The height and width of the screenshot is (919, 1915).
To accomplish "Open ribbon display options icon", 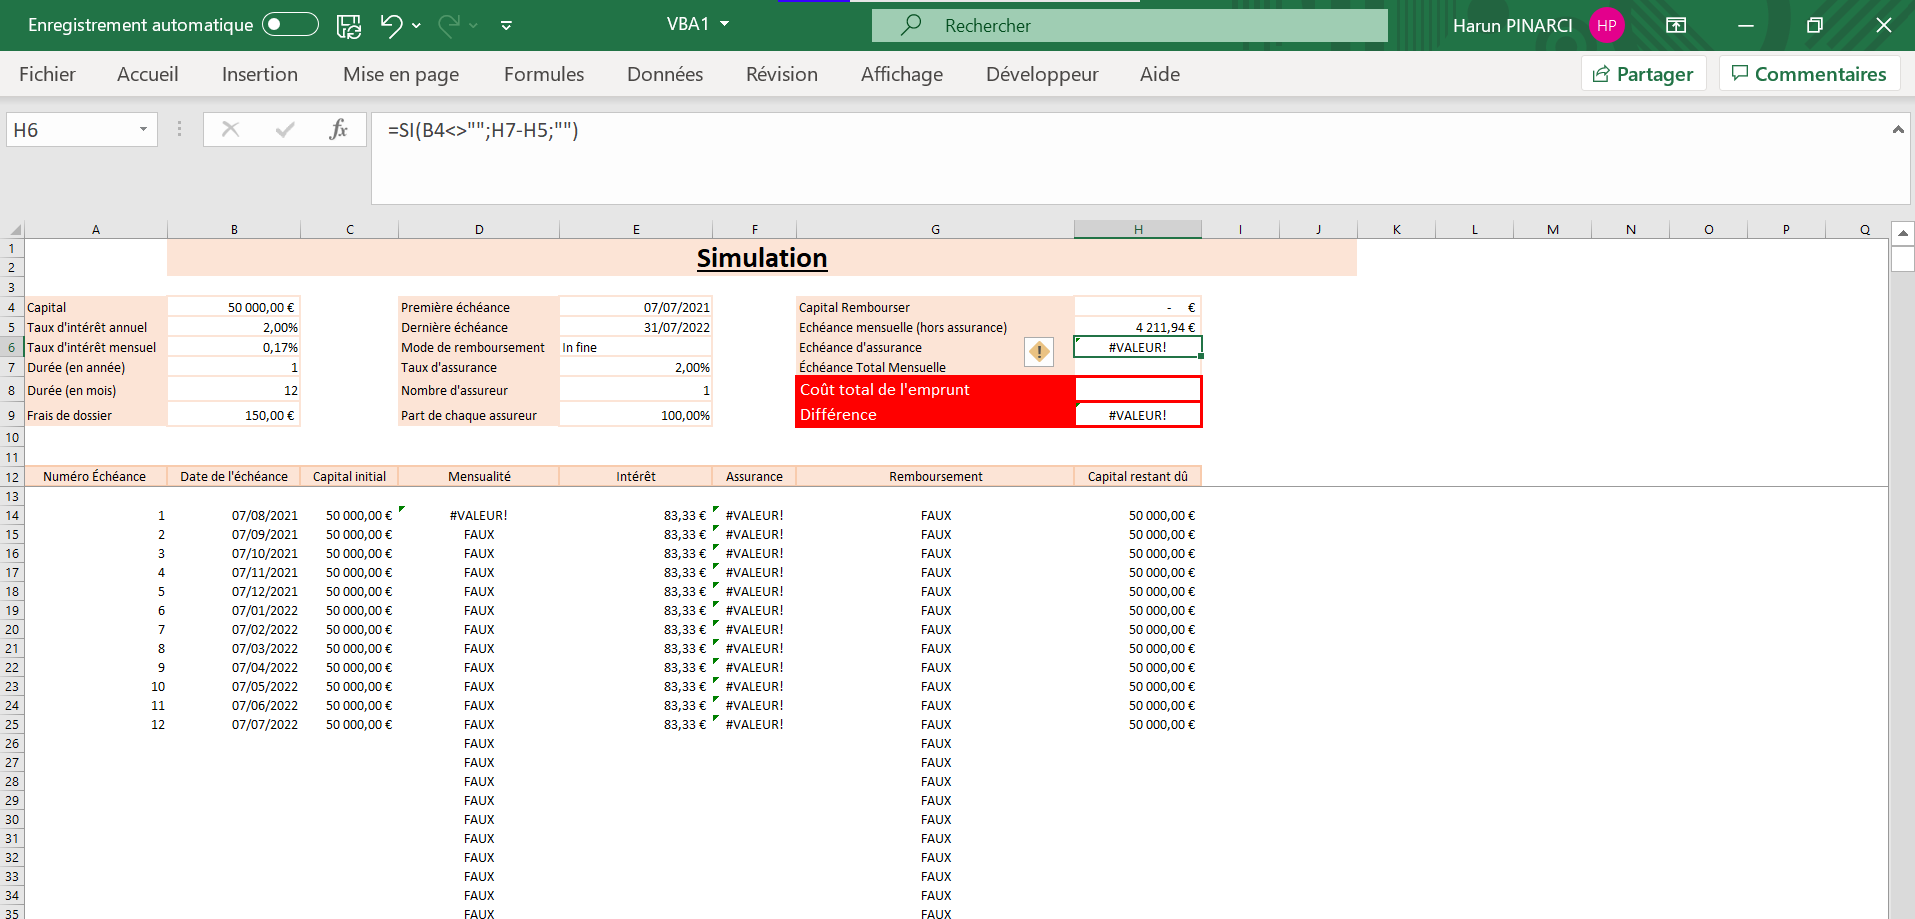I will point(1676,26).
